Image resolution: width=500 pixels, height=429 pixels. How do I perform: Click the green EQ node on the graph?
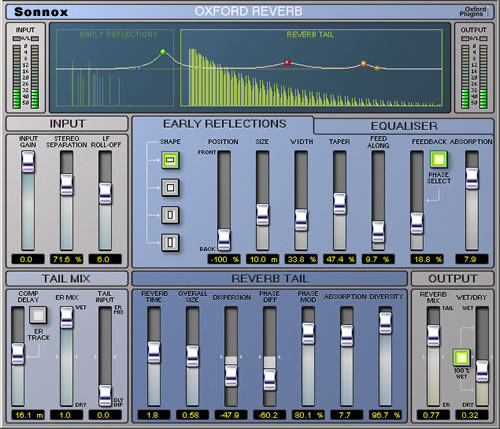pyautogui.click(x=163, y=52)
